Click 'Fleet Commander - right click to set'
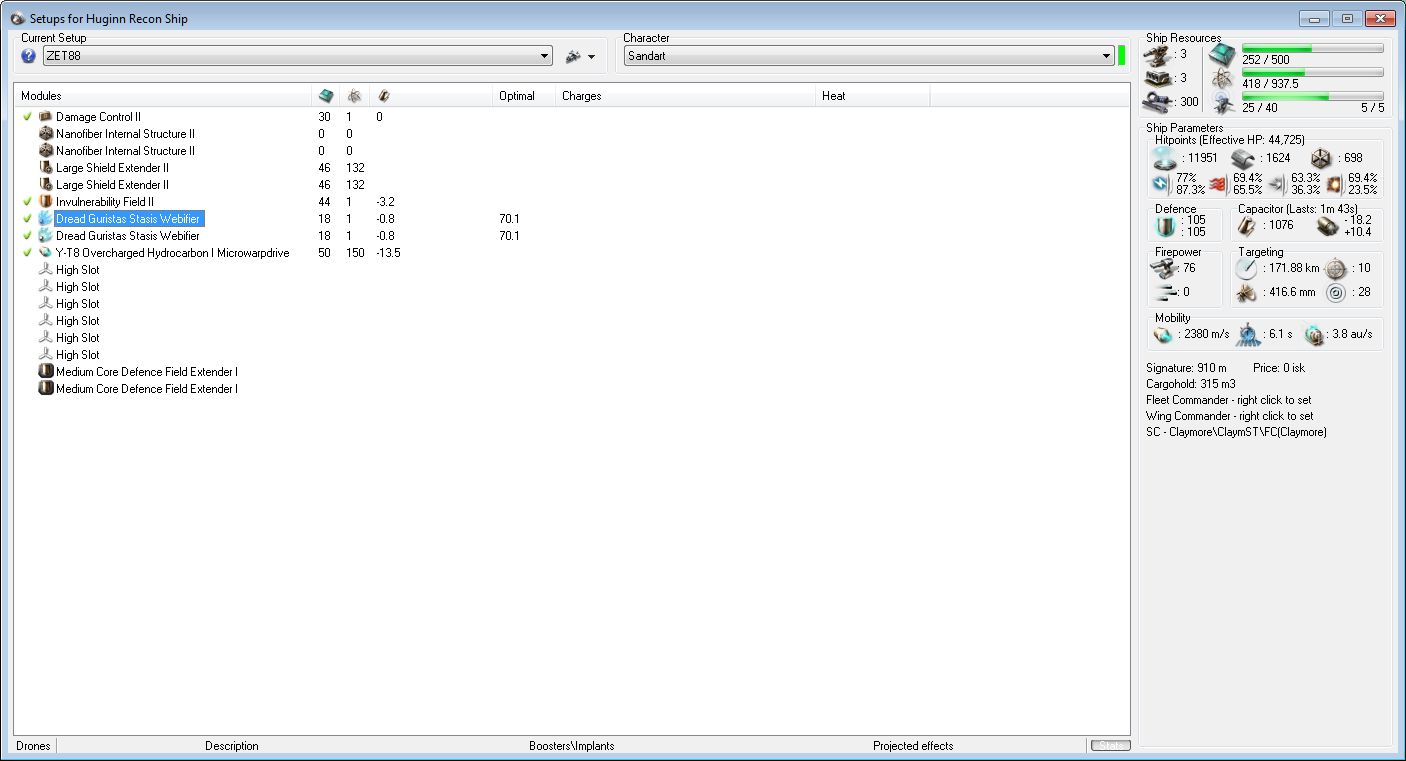Screen dimensions: 1406x761 tap(1229, 400)
